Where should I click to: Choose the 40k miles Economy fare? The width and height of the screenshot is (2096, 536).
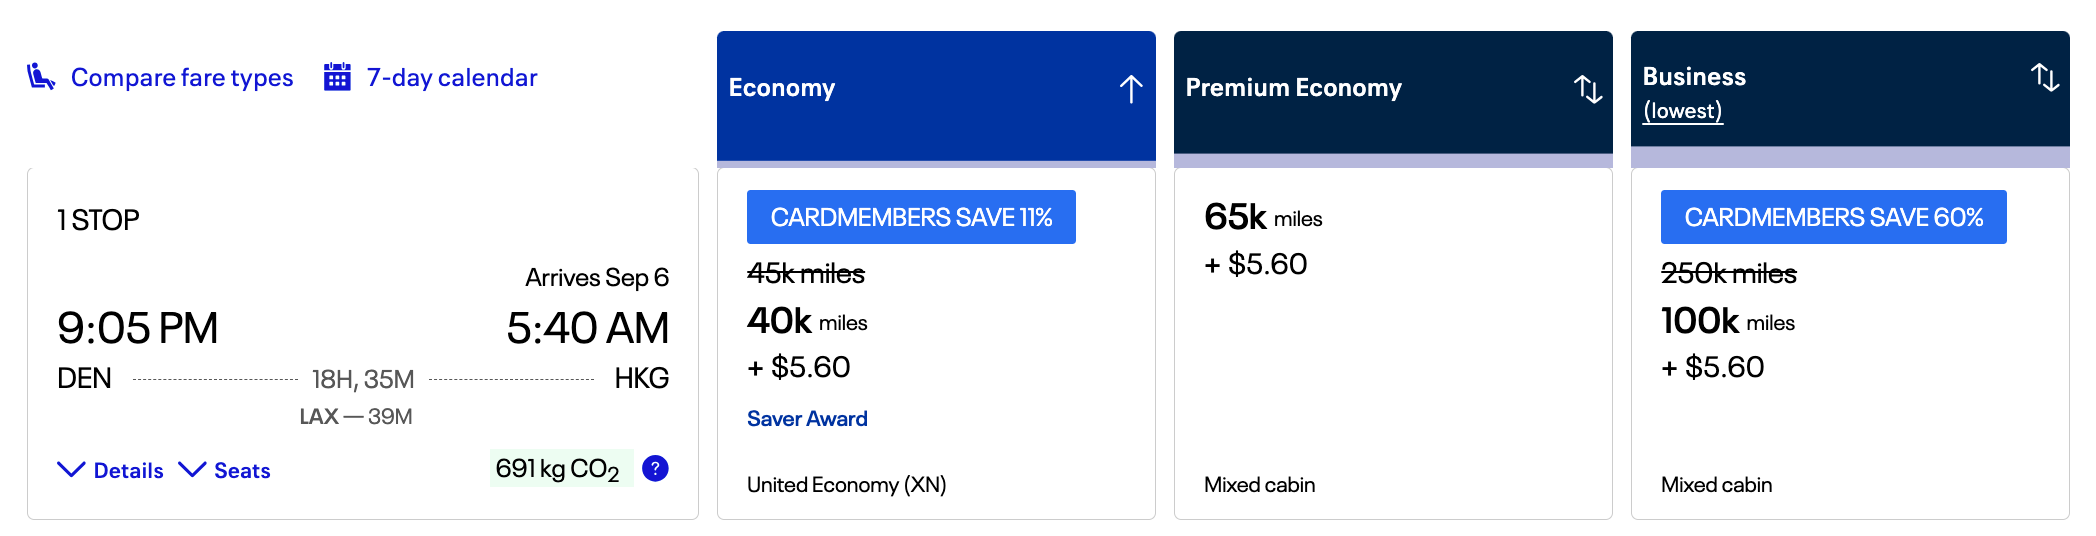(807, 321)
